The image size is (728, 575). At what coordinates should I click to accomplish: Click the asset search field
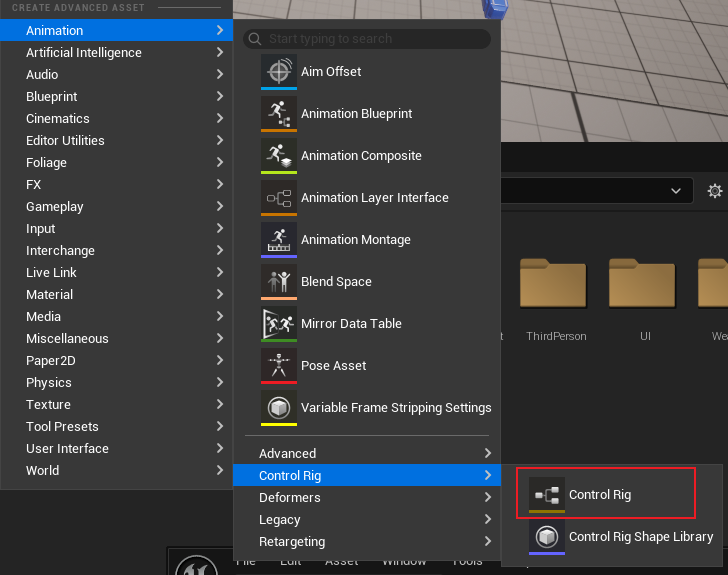pyautogui.click(x=367, y=39)
